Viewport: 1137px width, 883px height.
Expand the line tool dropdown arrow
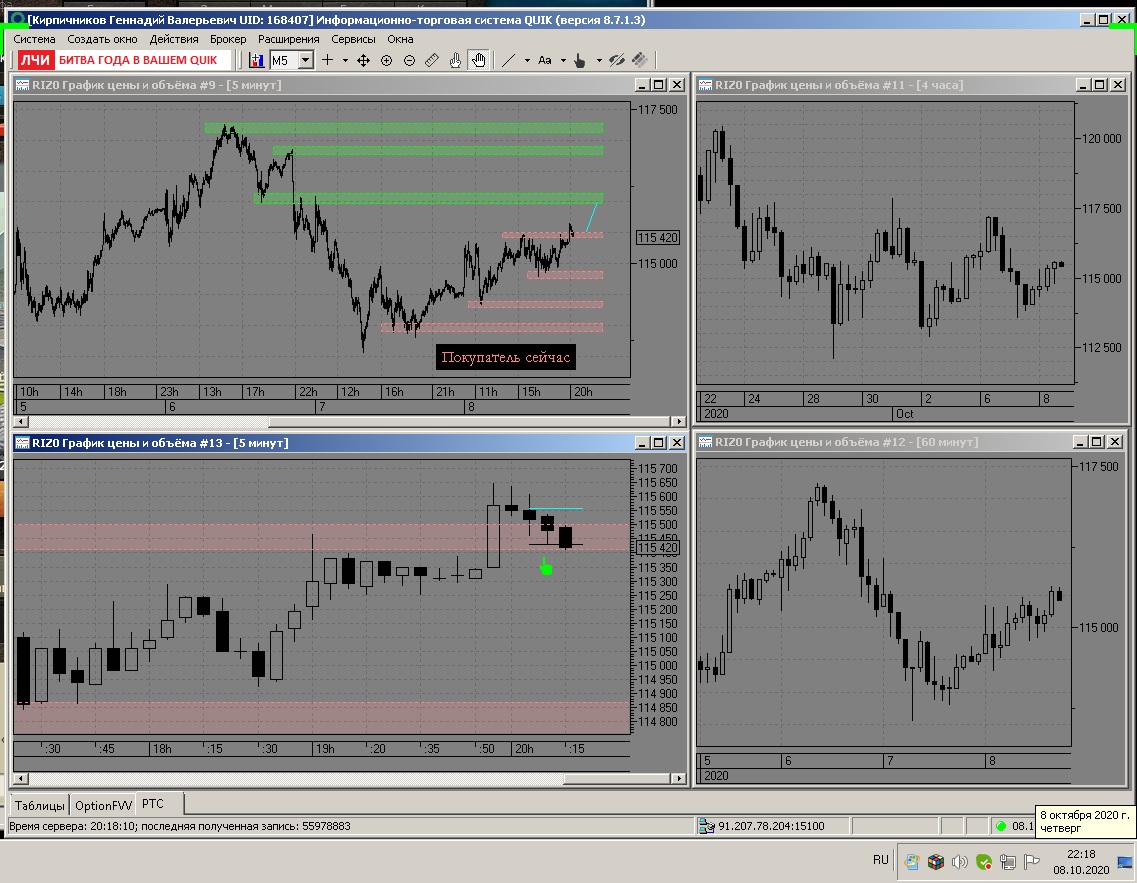(527, 60)
